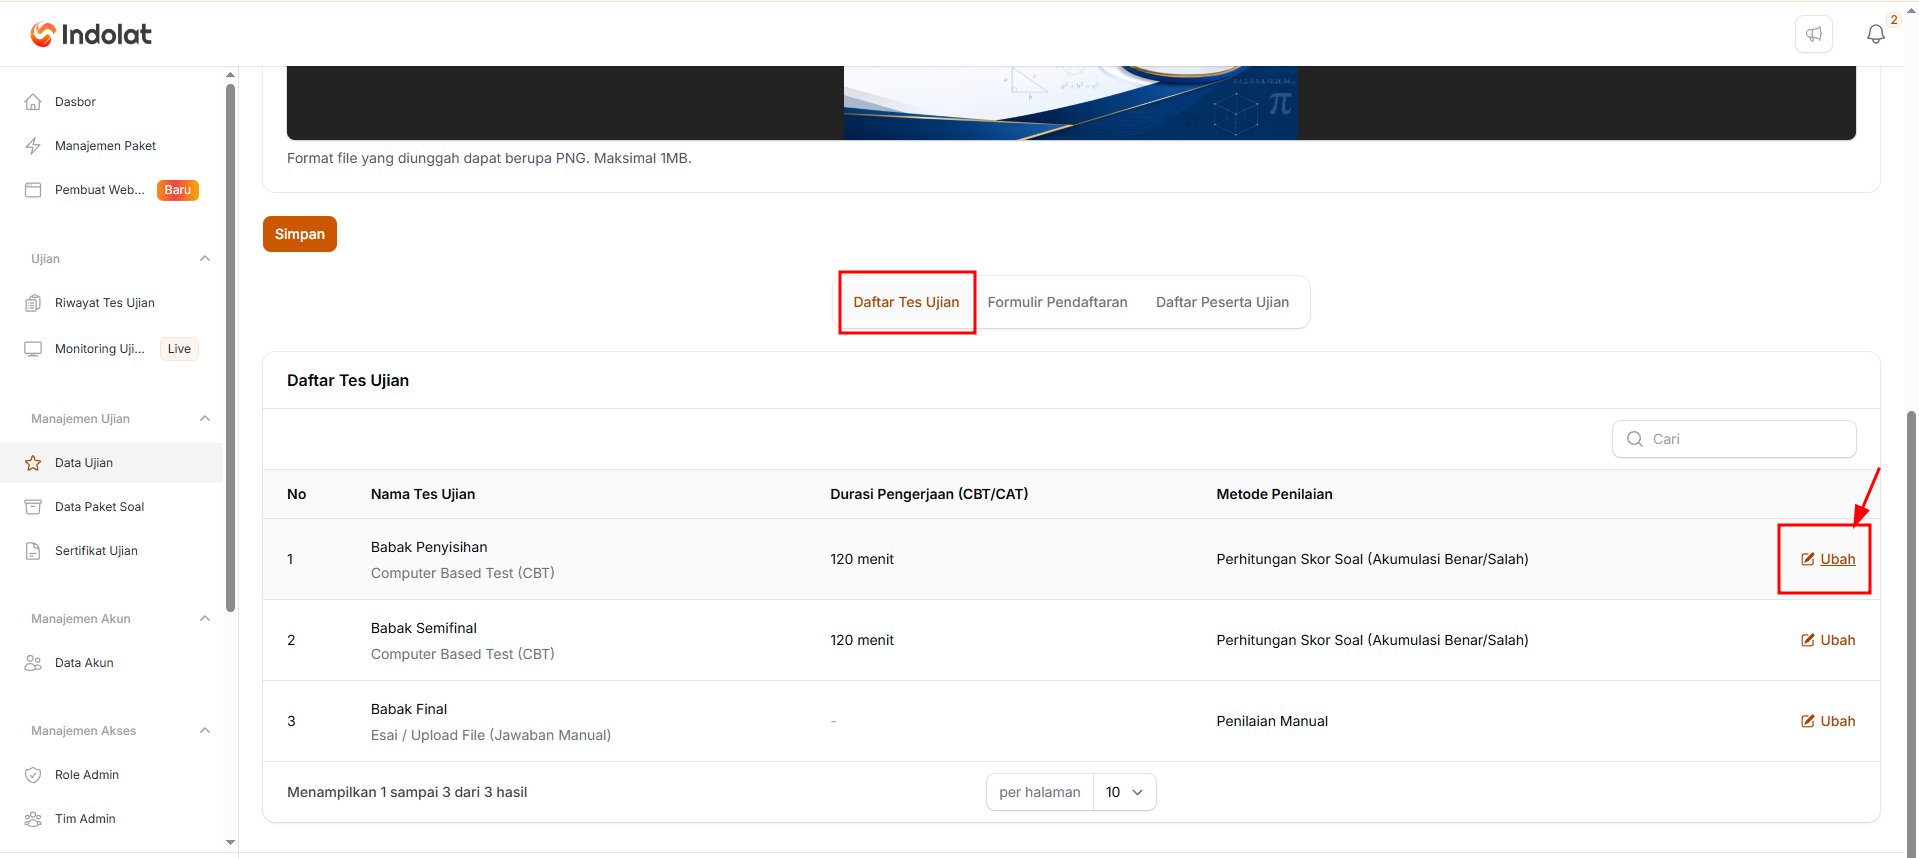Viewport: 1919px width, 858px height.
Task: Switch to Daftar Peserta Ujian tab
Action: (1222, 302)
